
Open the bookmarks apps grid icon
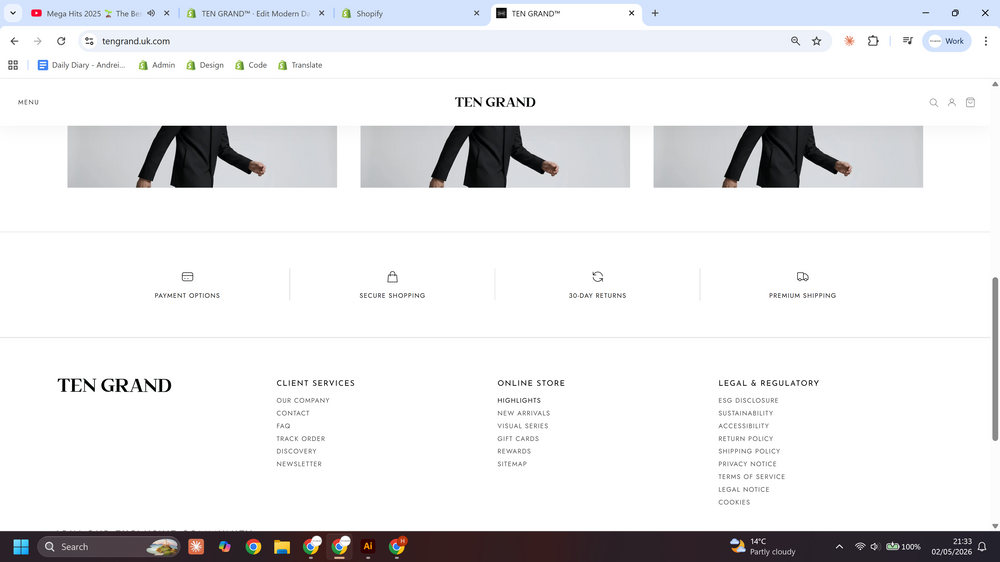13,65
